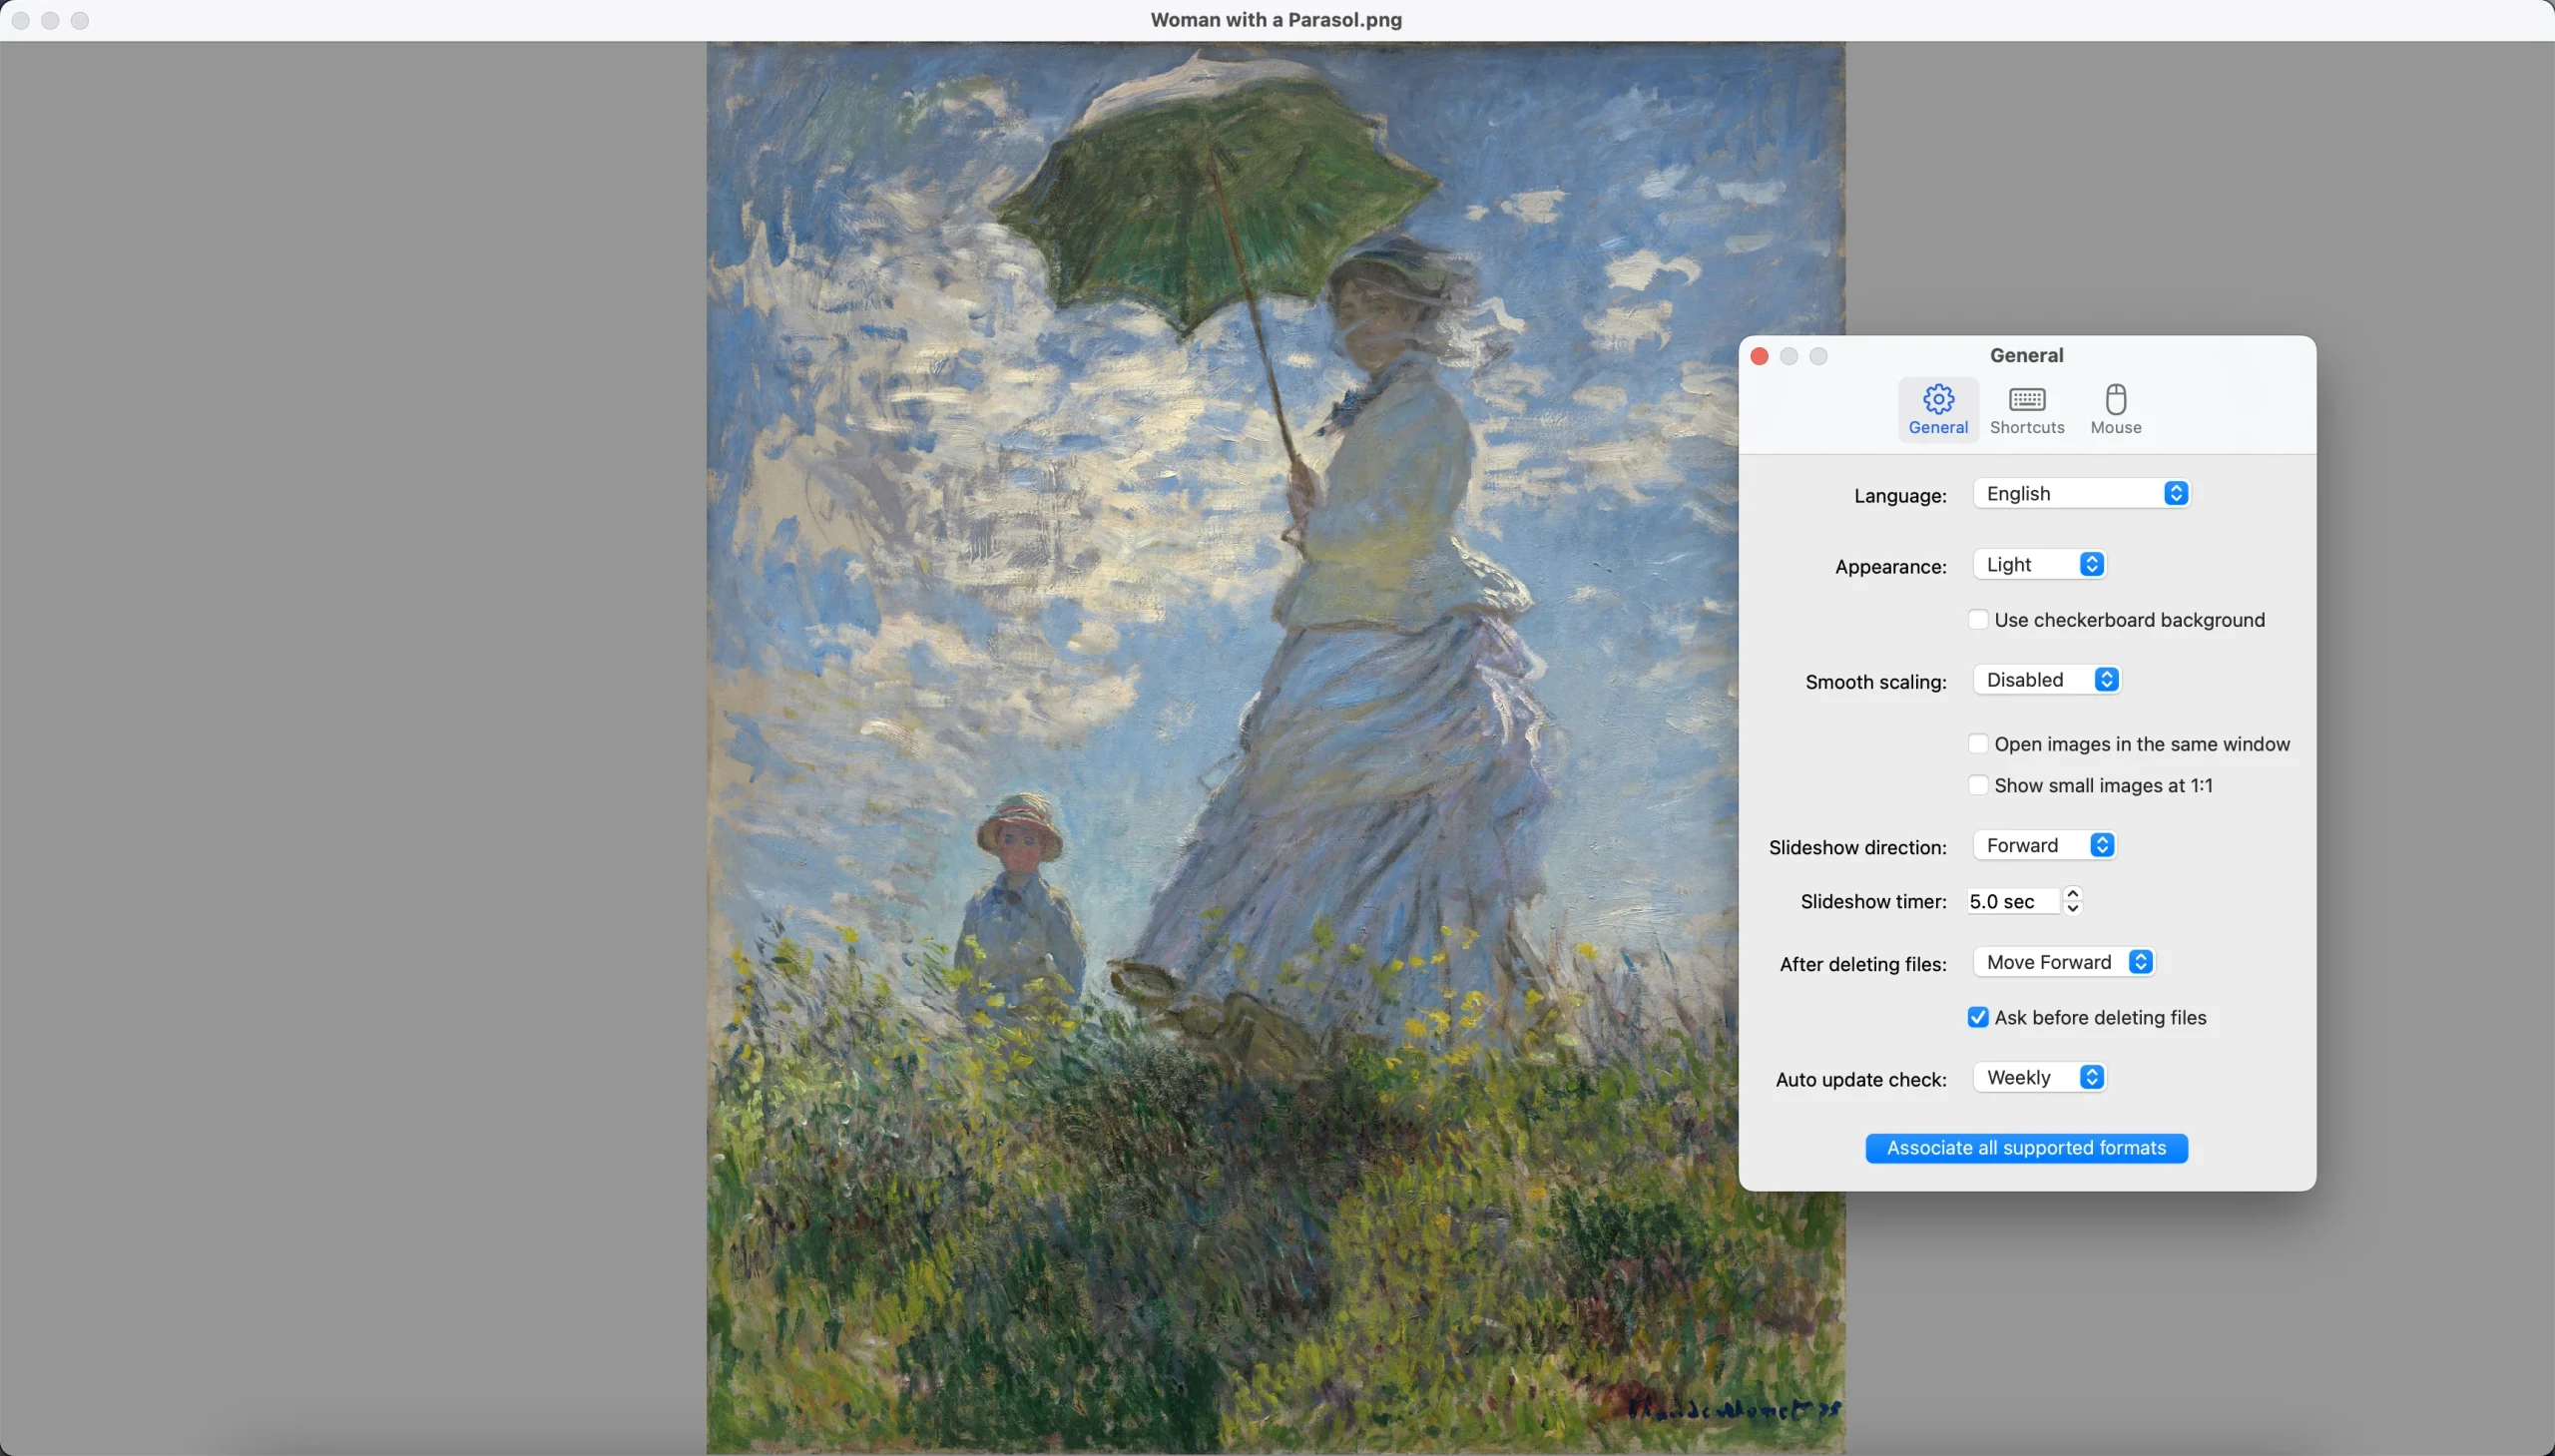Open the Smooth scaling dropdown
2555x1456 pixels.
tap(2047, 680)
